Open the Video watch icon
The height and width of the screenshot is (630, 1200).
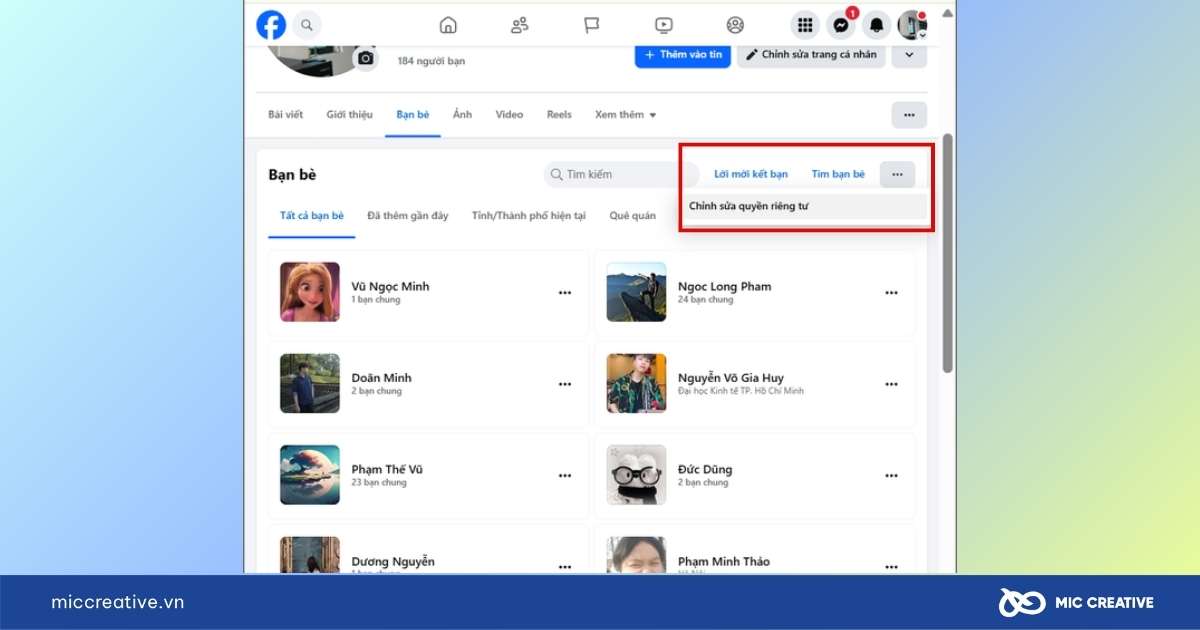[x=663, y=25]
